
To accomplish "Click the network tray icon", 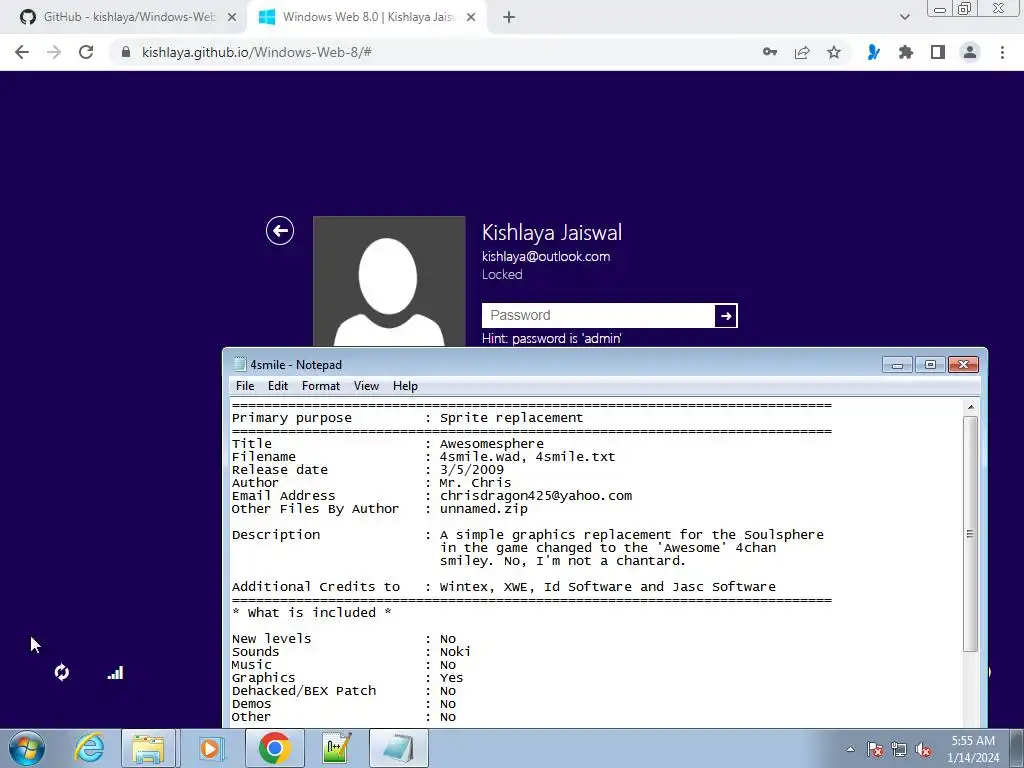I will [899, 749].
